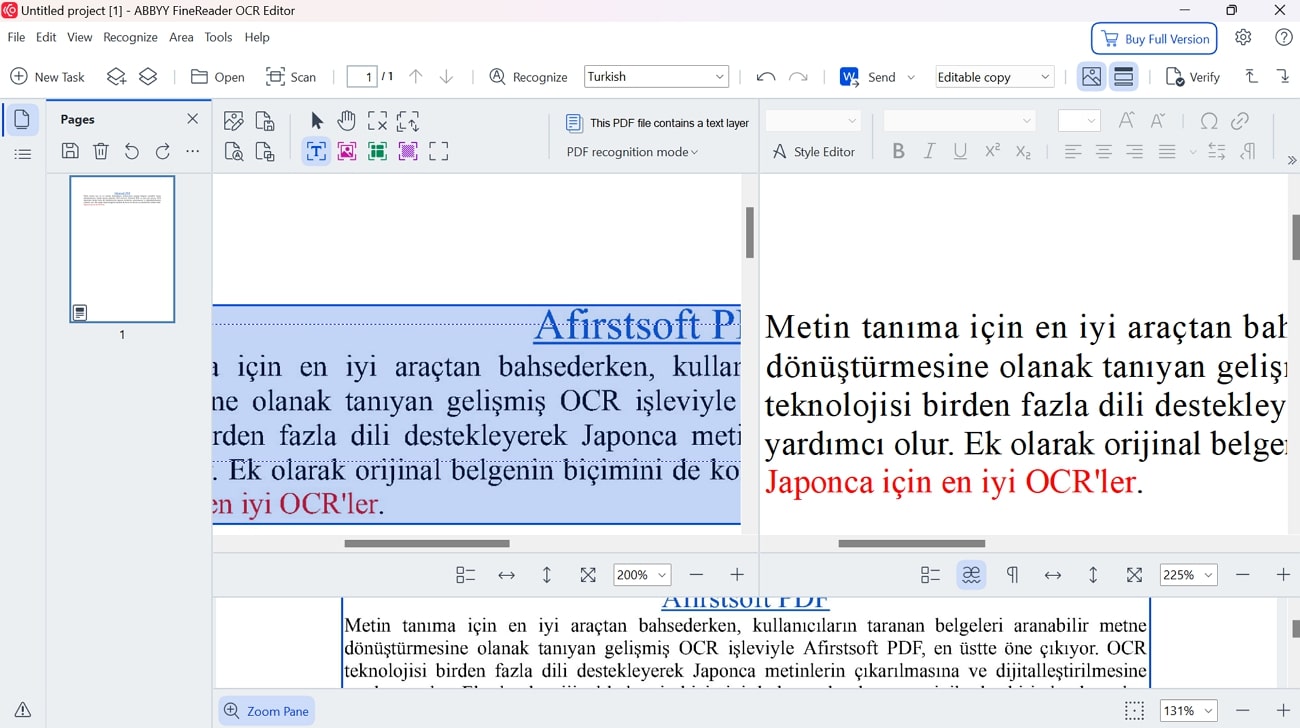Click the stacked layers icon near New Task
Viewport: 1300px width, 728px height.
148,77
